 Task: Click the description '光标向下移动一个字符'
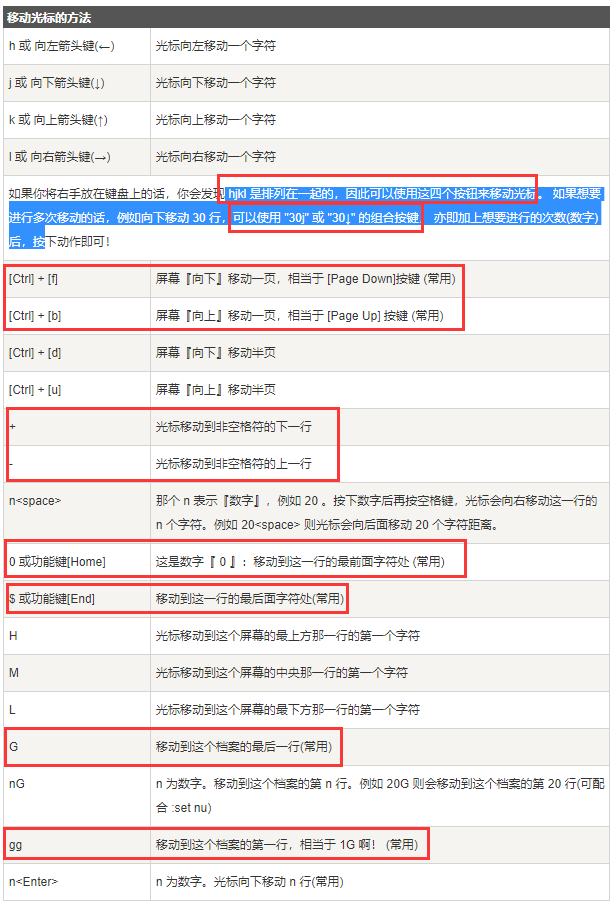pyautogui.click(x=215, y=83)
